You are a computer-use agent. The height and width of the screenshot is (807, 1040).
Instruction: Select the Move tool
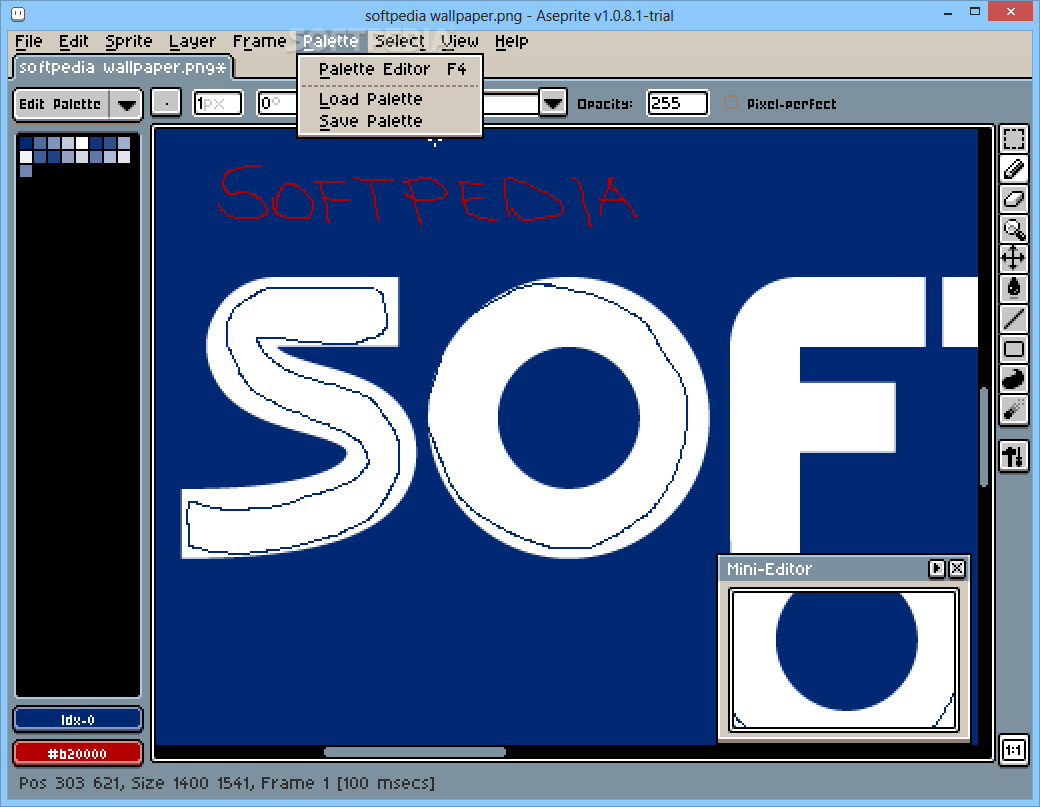(x=1013, y=258)
